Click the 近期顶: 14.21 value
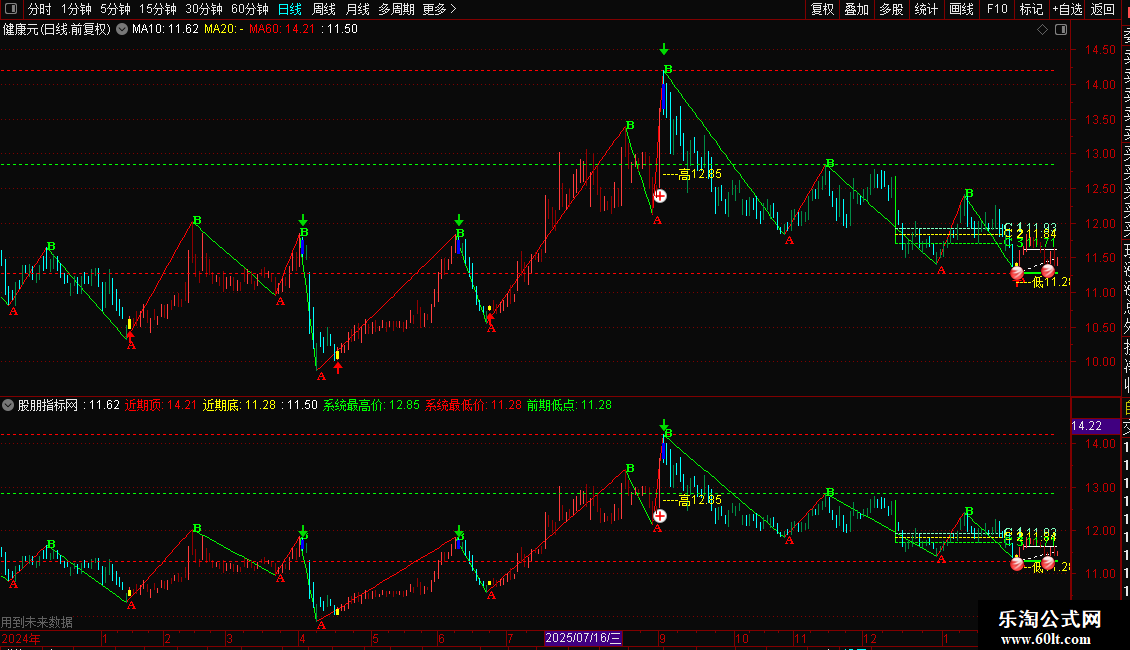 click(x=160, y=405)
